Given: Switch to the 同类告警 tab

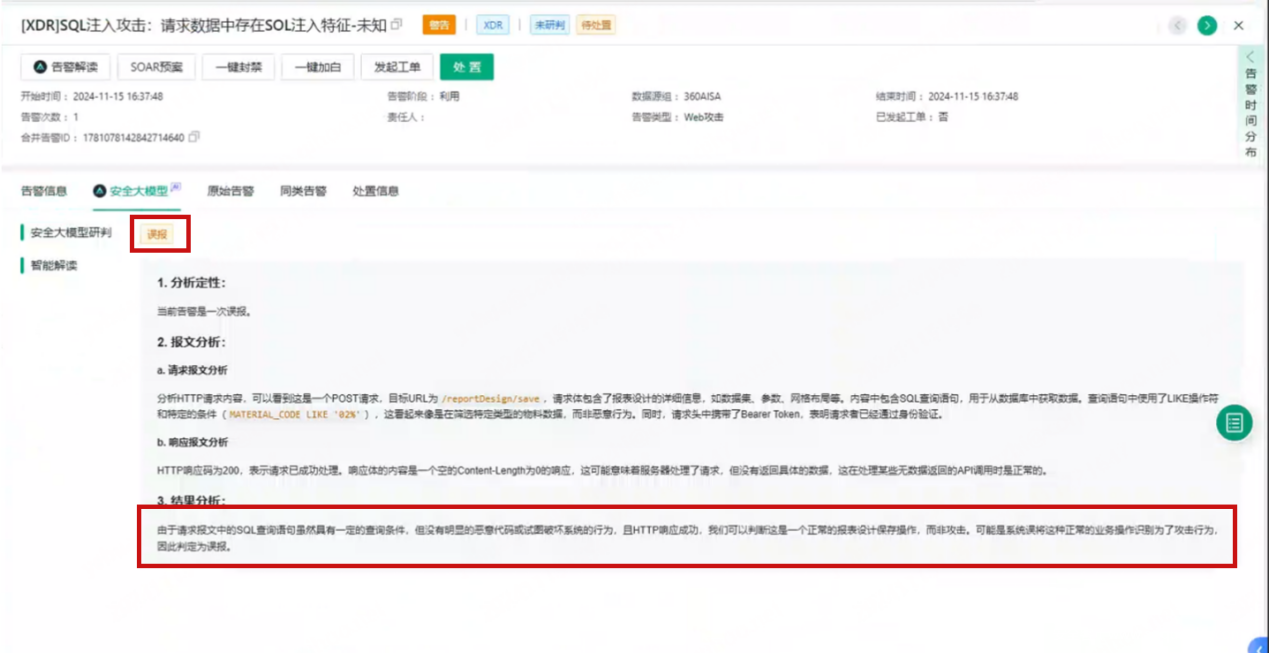Looking at the screenshot, I should tap(303, 191).
